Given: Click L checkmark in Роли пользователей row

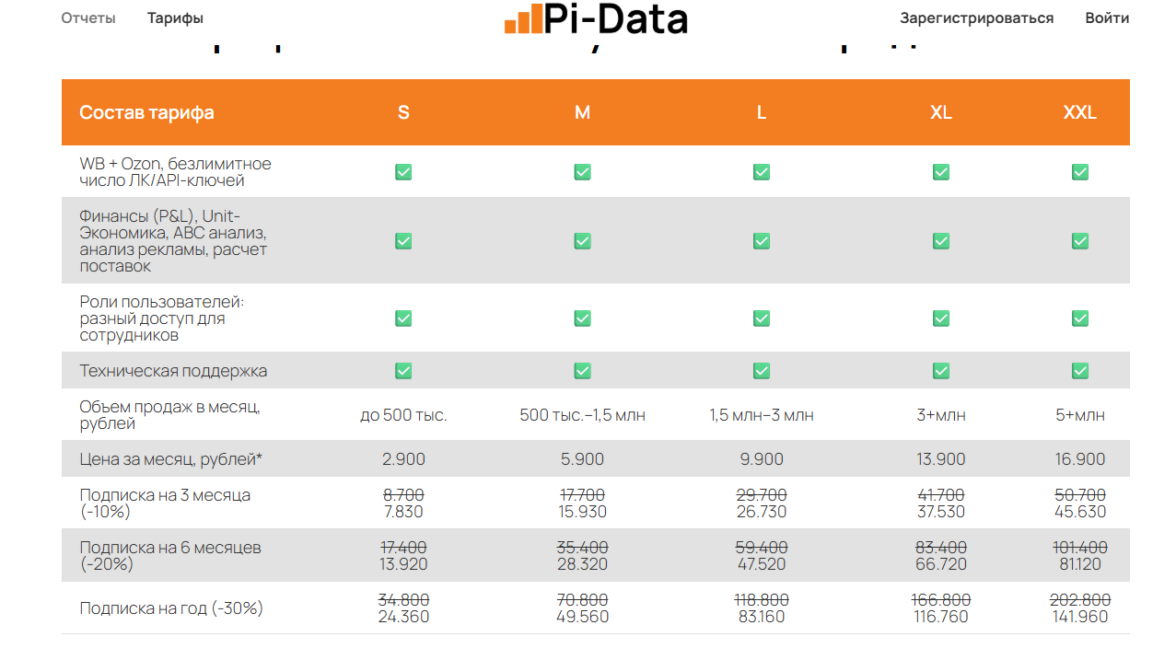Looking at the screenshot, I should tap(761, 318).
